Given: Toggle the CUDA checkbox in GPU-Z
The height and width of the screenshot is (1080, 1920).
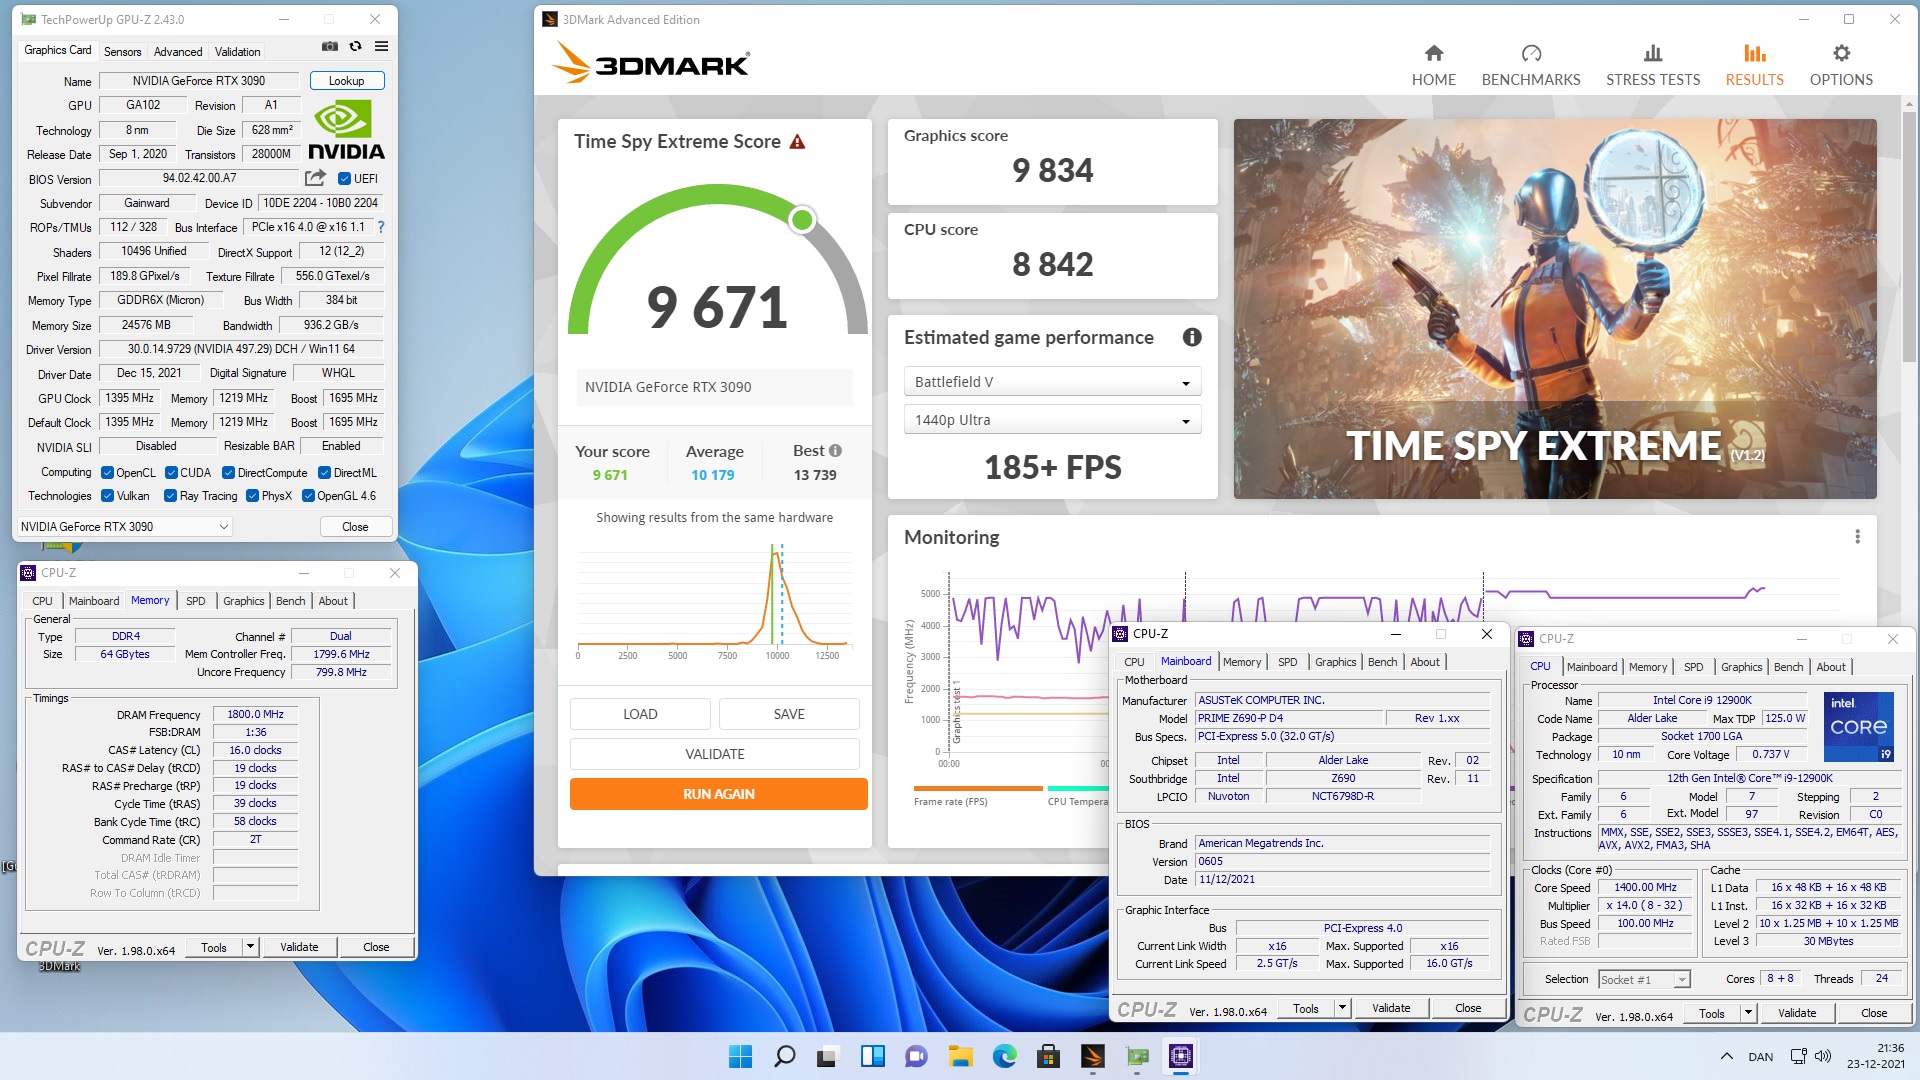Looking at the screenshot, I should pos(171,473).
